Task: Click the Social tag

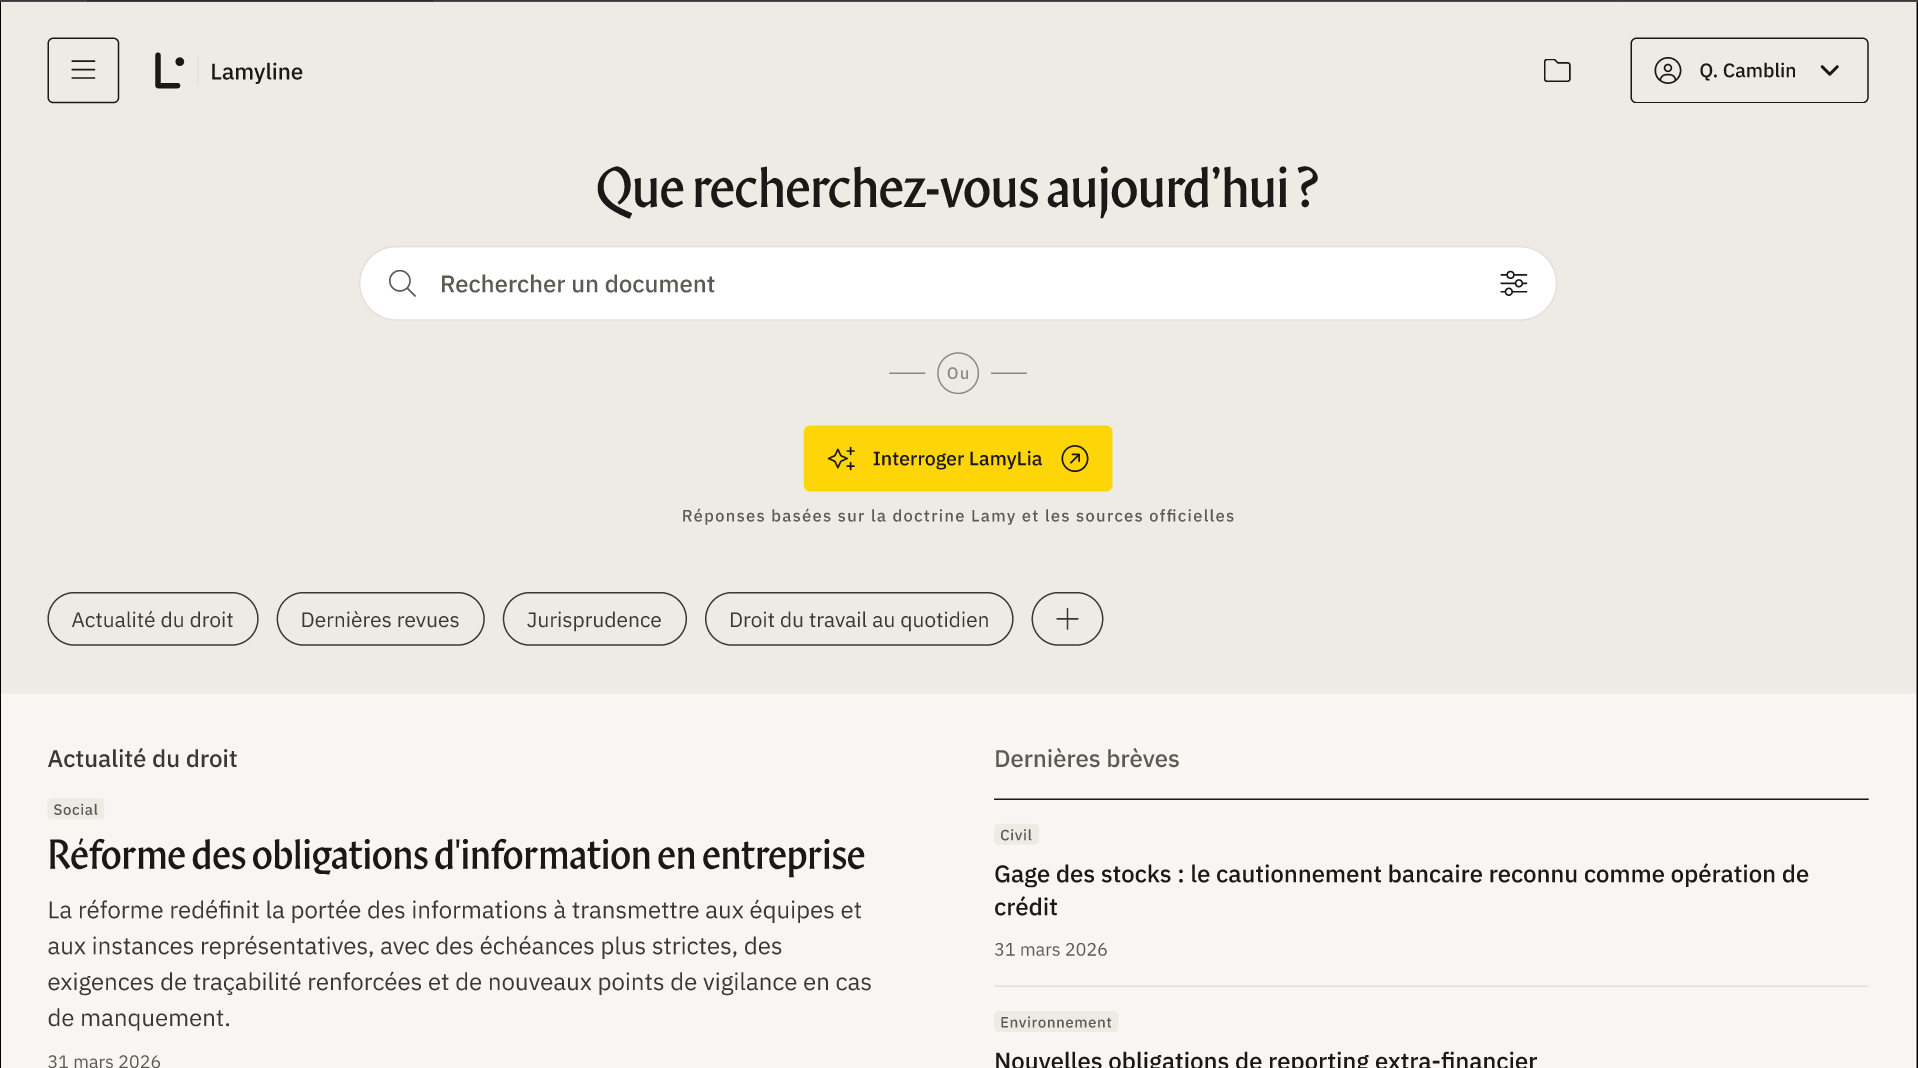Action: [x=76, y=810]
